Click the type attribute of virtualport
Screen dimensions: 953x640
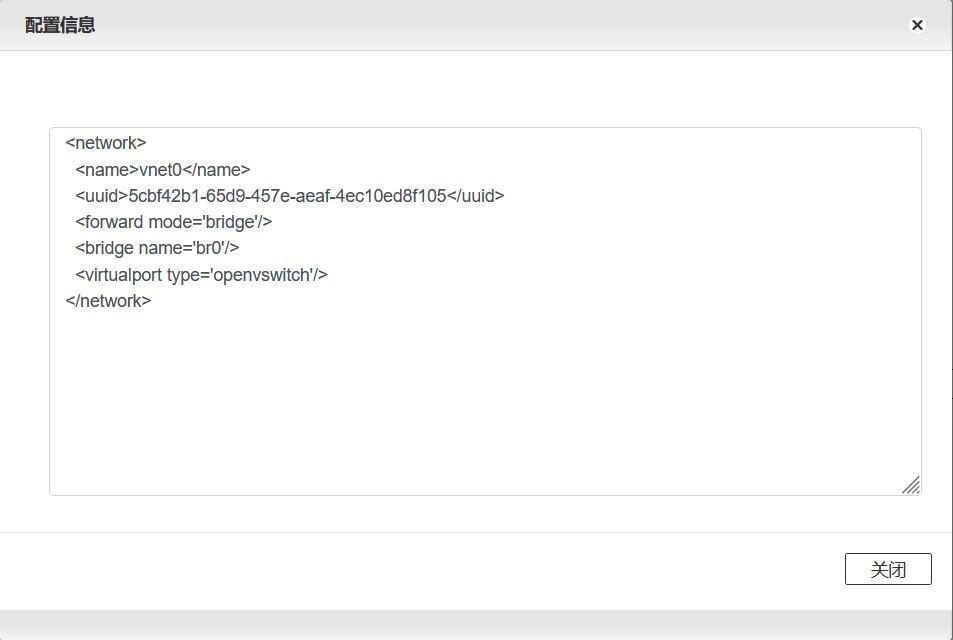pos(184,274)
